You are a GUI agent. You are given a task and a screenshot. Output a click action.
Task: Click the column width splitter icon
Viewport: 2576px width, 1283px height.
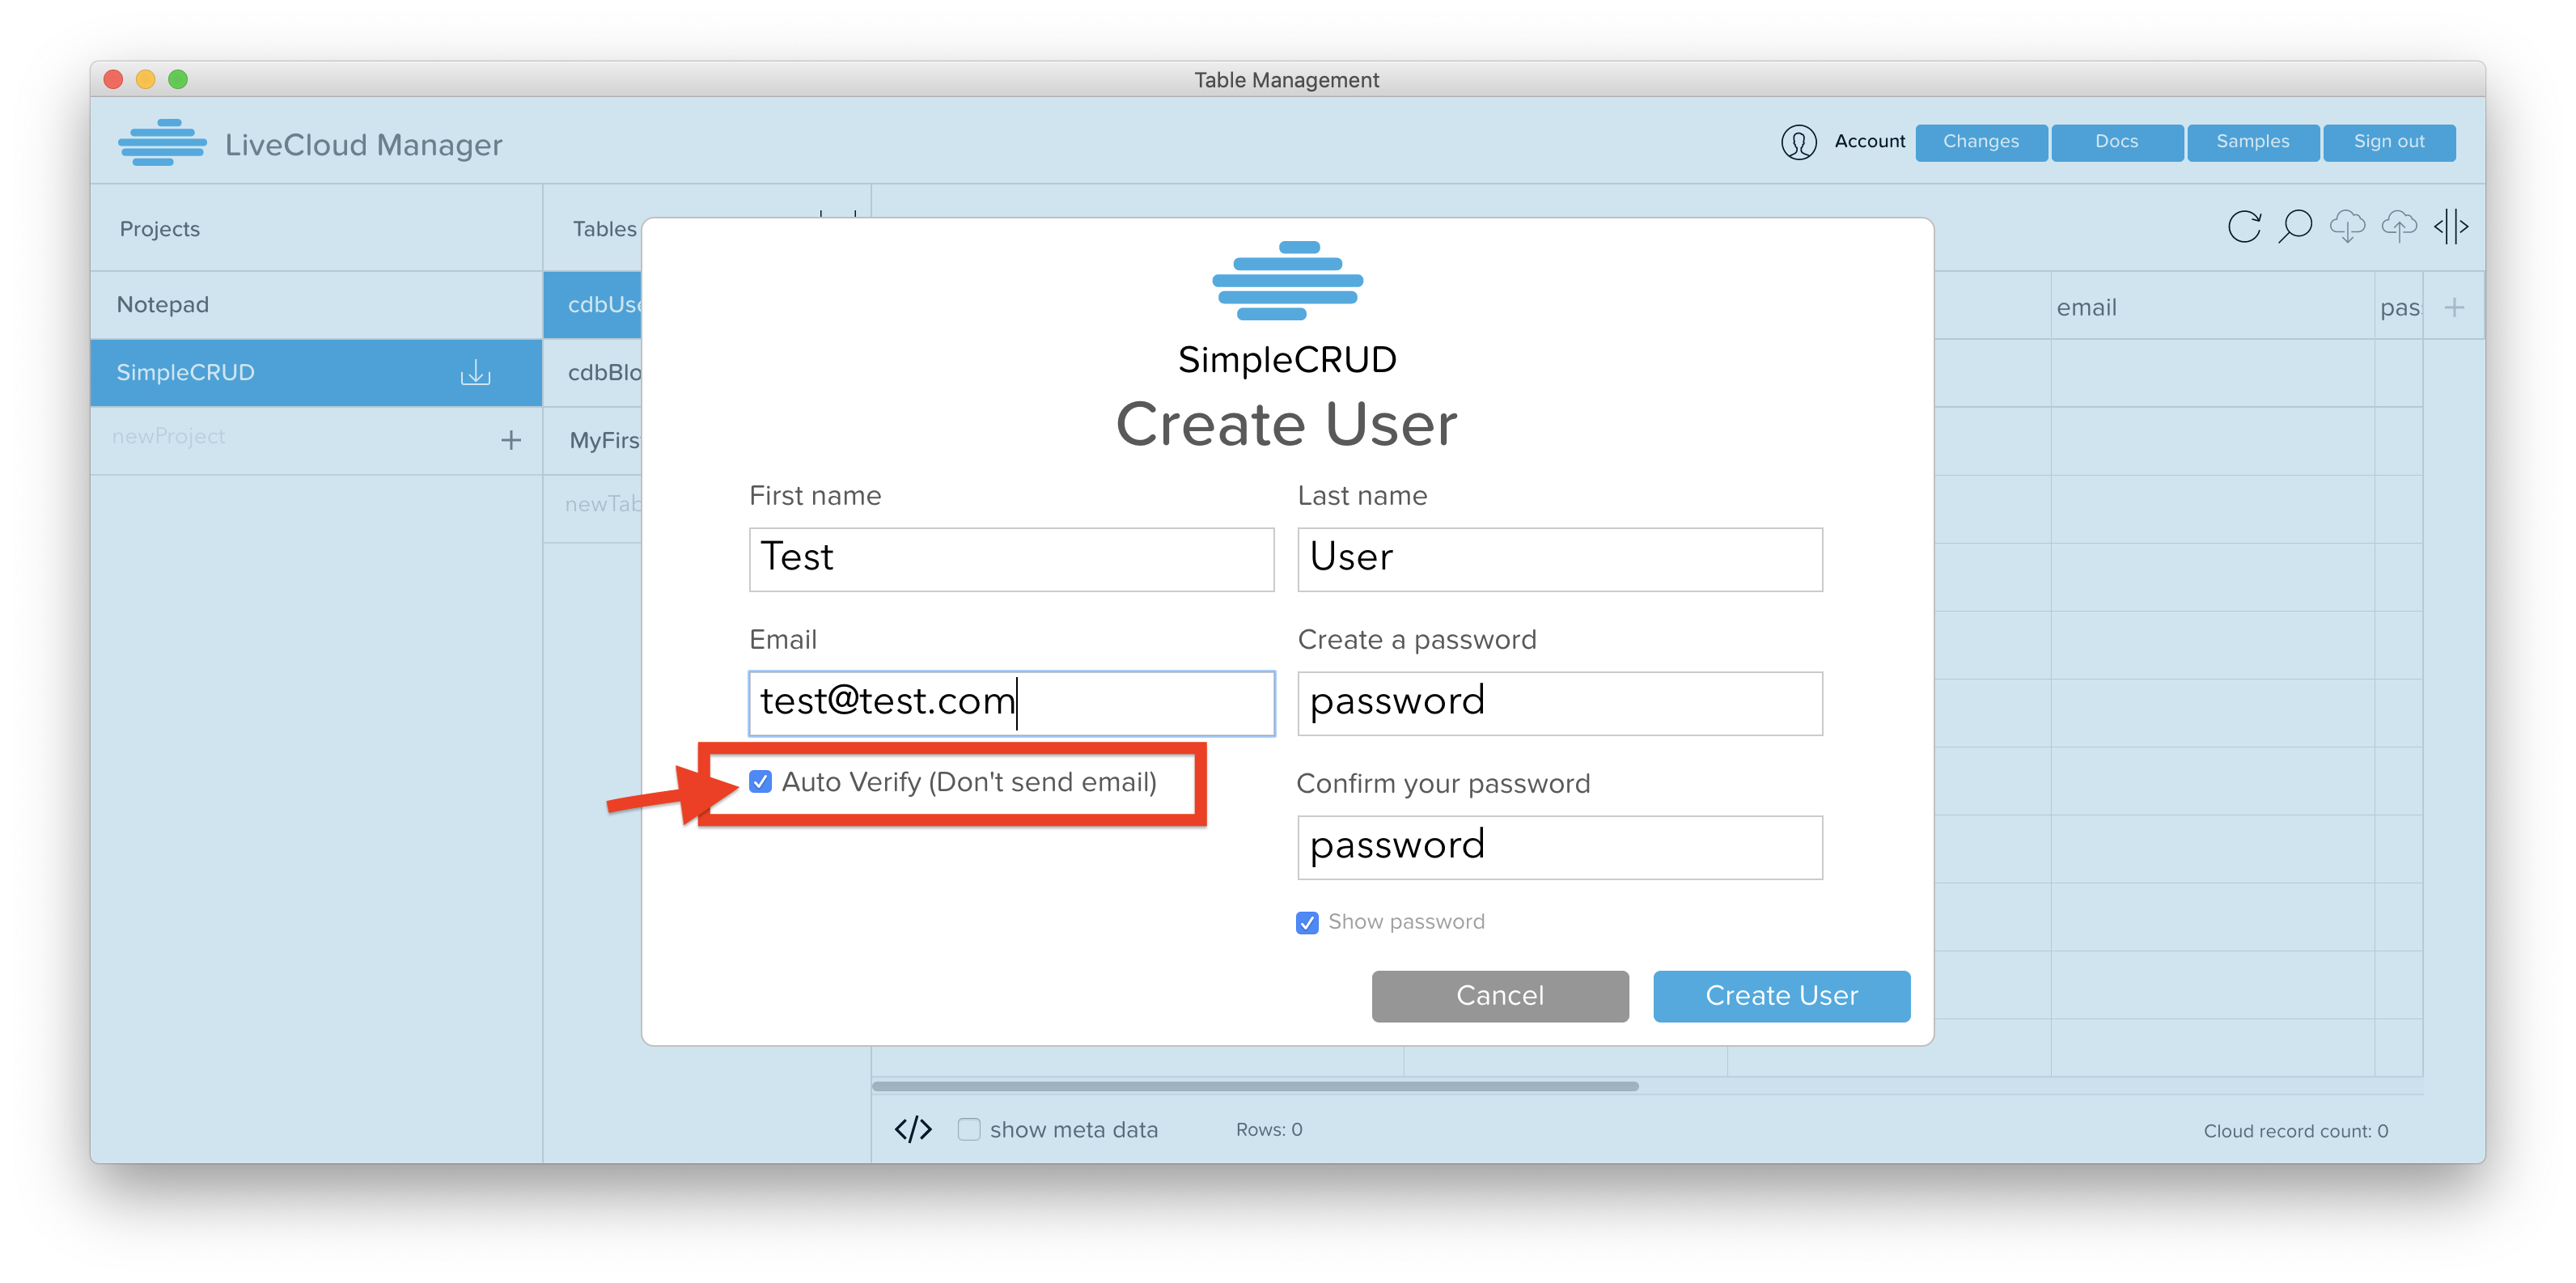click(2451, 227)
